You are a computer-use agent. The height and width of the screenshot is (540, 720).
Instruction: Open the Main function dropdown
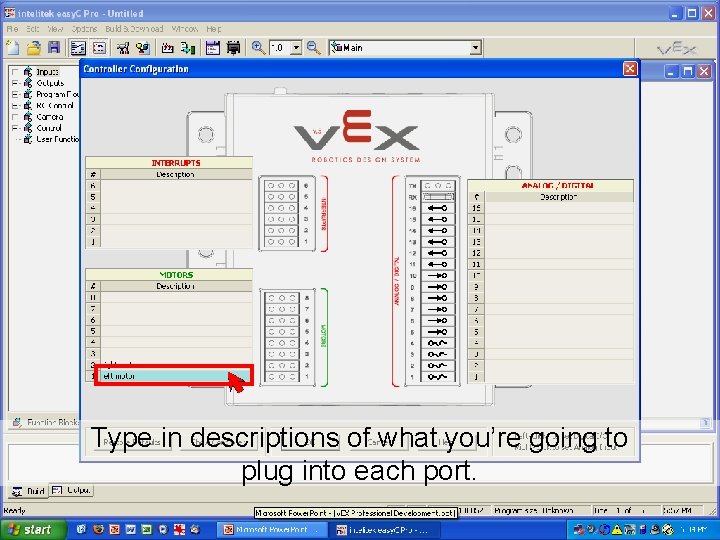click(476, 48)
